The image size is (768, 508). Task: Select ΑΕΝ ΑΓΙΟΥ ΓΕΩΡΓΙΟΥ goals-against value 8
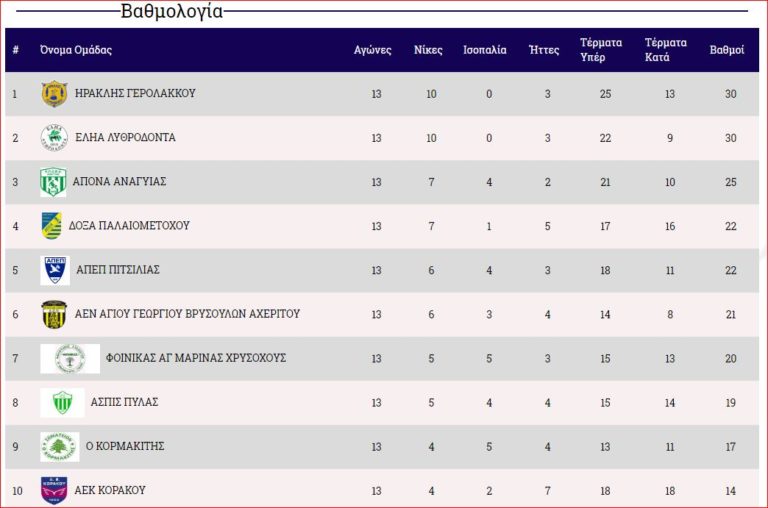[670, 314]
